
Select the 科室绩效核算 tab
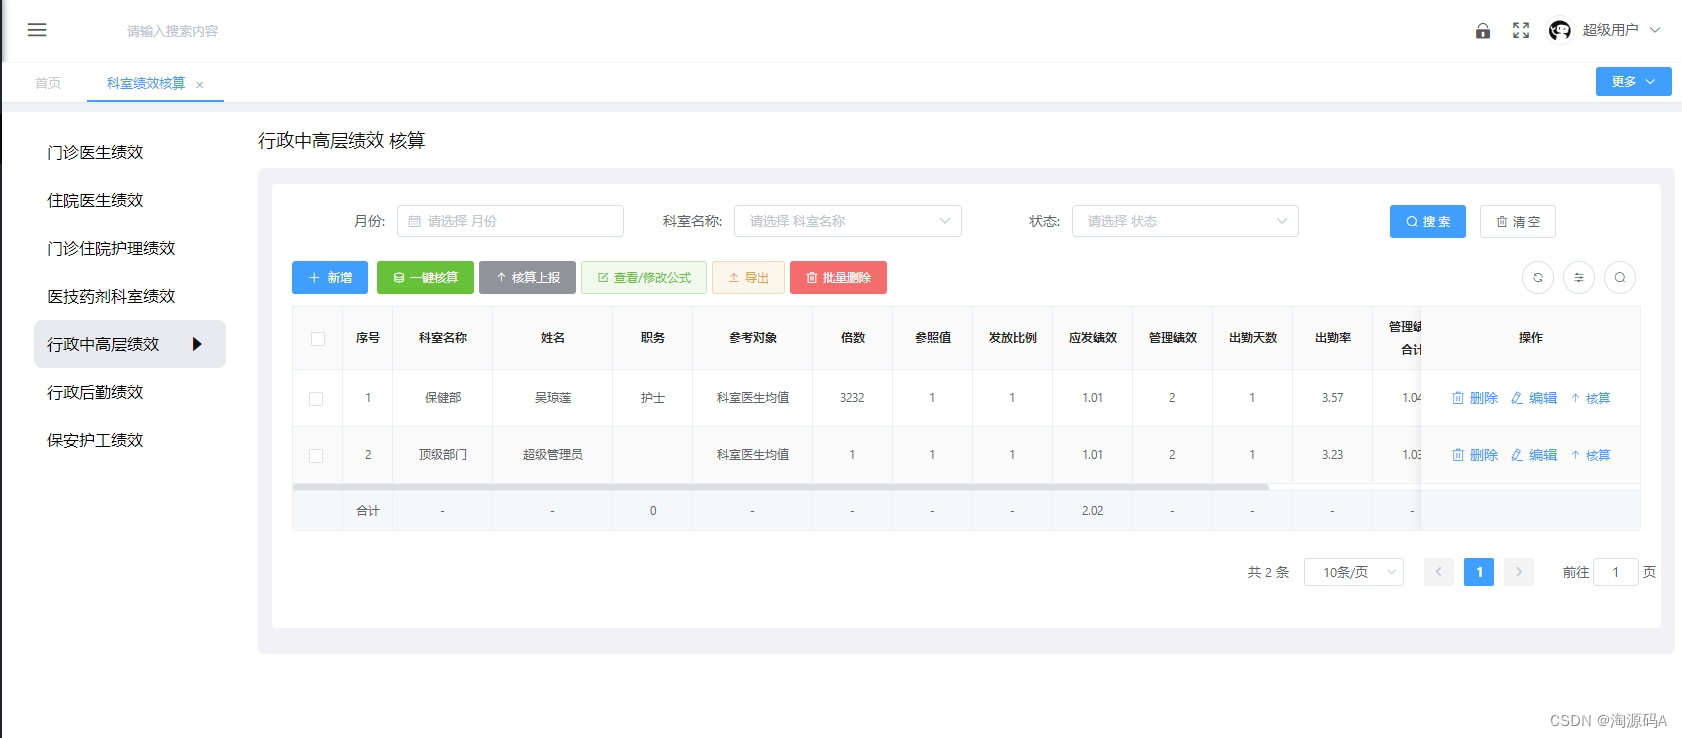coord(146,83)
